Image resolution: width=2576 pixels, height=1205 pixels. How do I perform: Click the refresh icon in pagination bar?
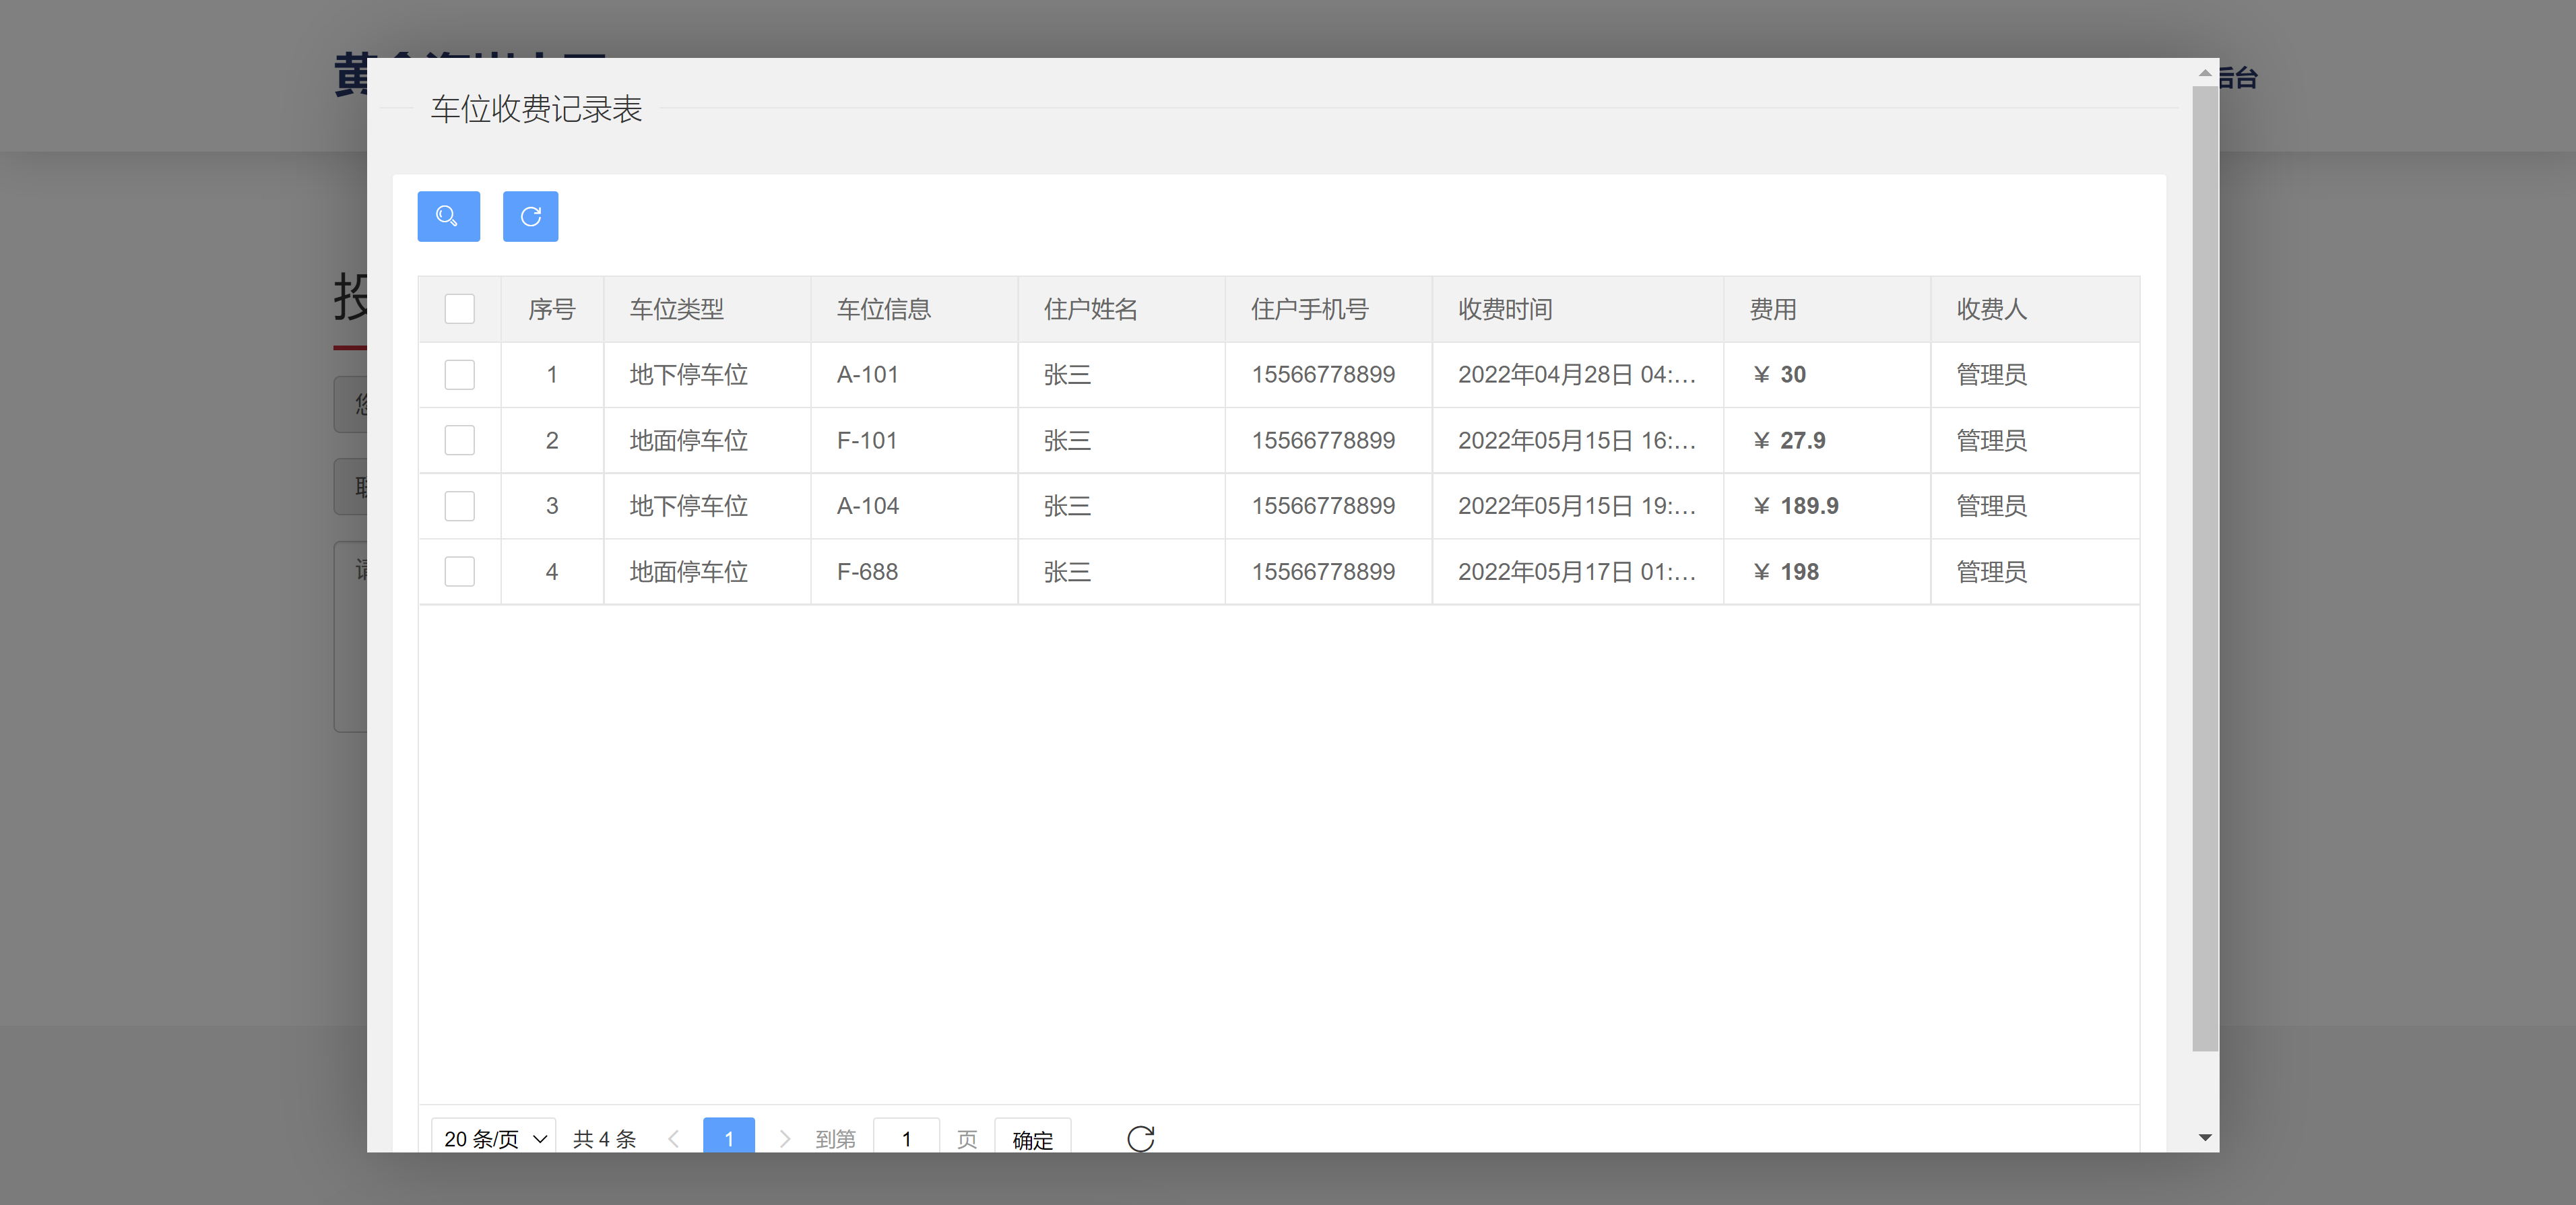[x=1141, y=1138]
